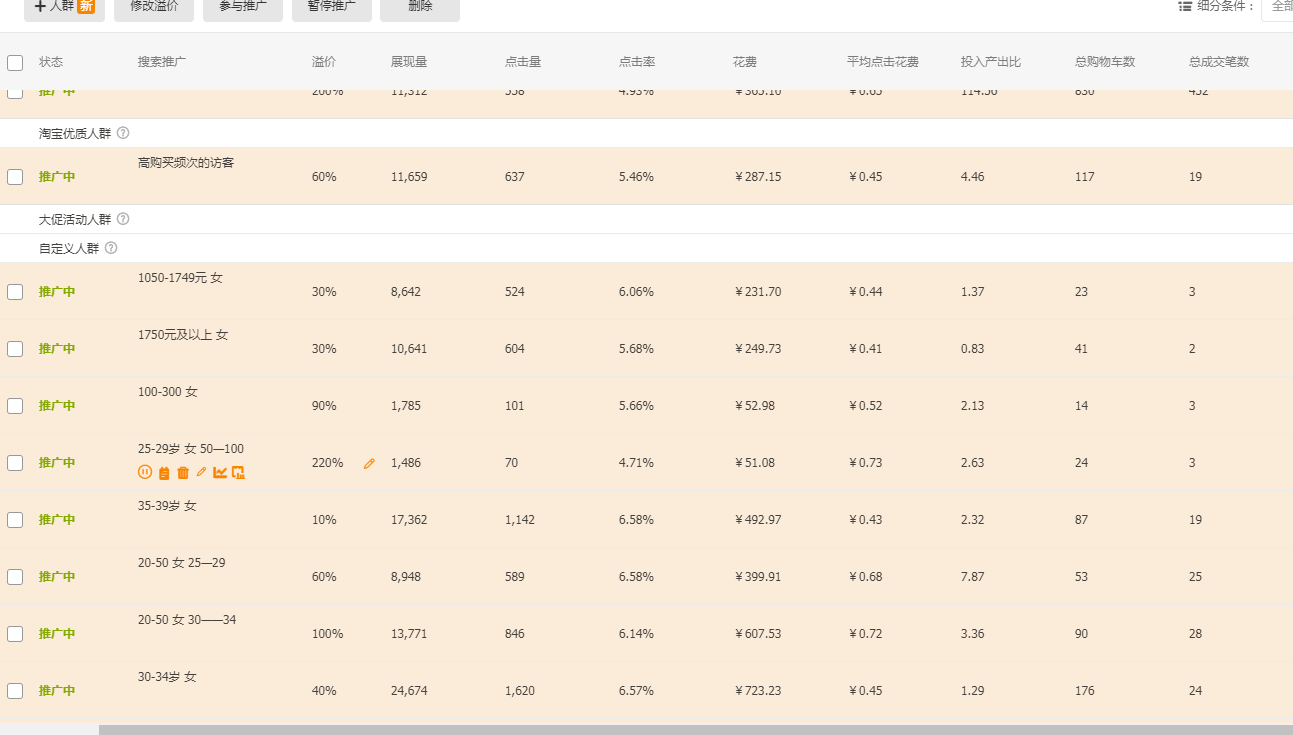
Task: Open help icon next to 淘宝优质人群
Action: 123,133
